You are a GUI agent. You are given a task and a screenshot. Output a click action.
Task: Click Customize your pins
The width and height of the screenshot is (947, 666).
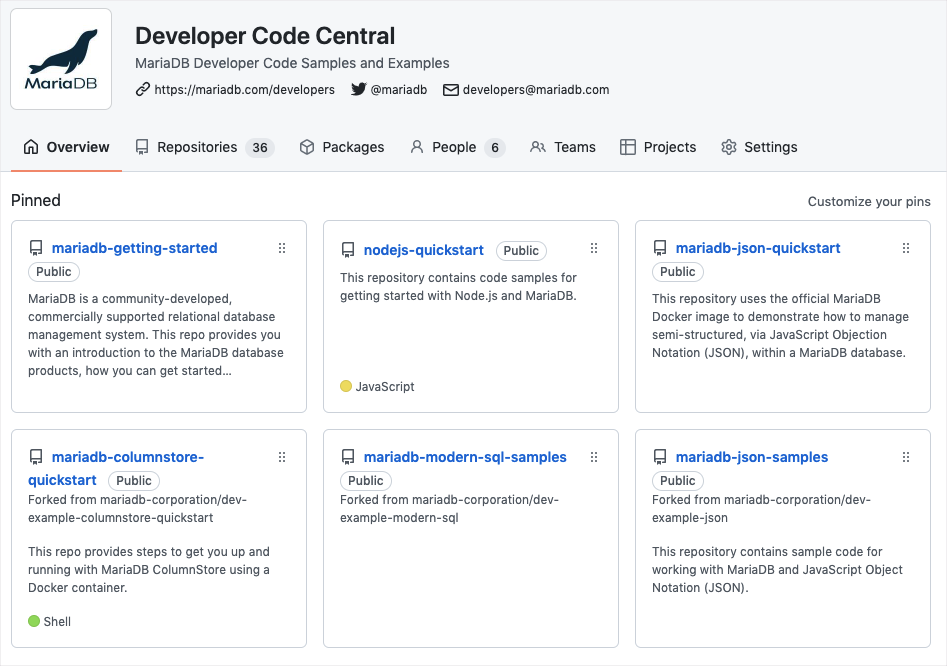869,201
